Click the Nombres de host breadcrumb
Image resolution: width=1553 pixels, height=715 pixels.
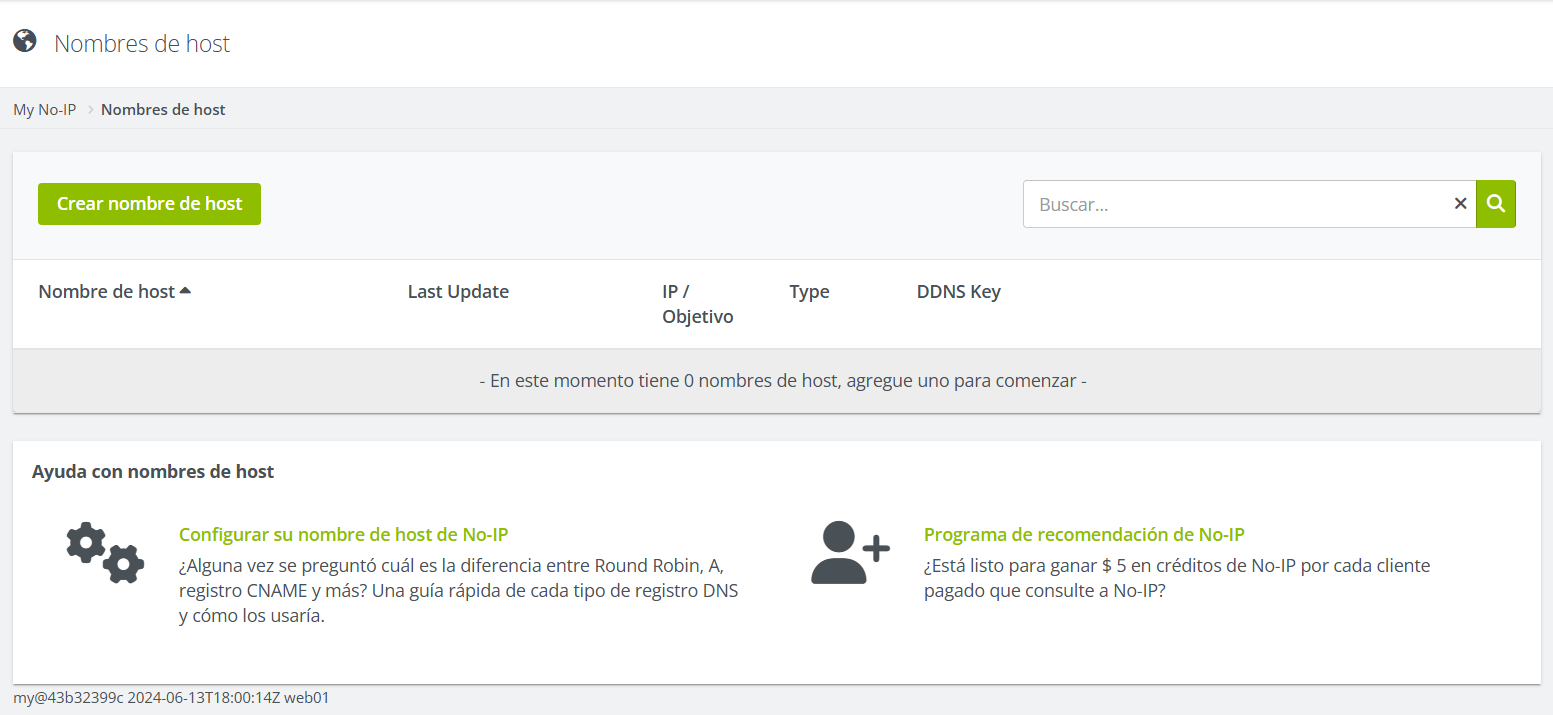163,110
